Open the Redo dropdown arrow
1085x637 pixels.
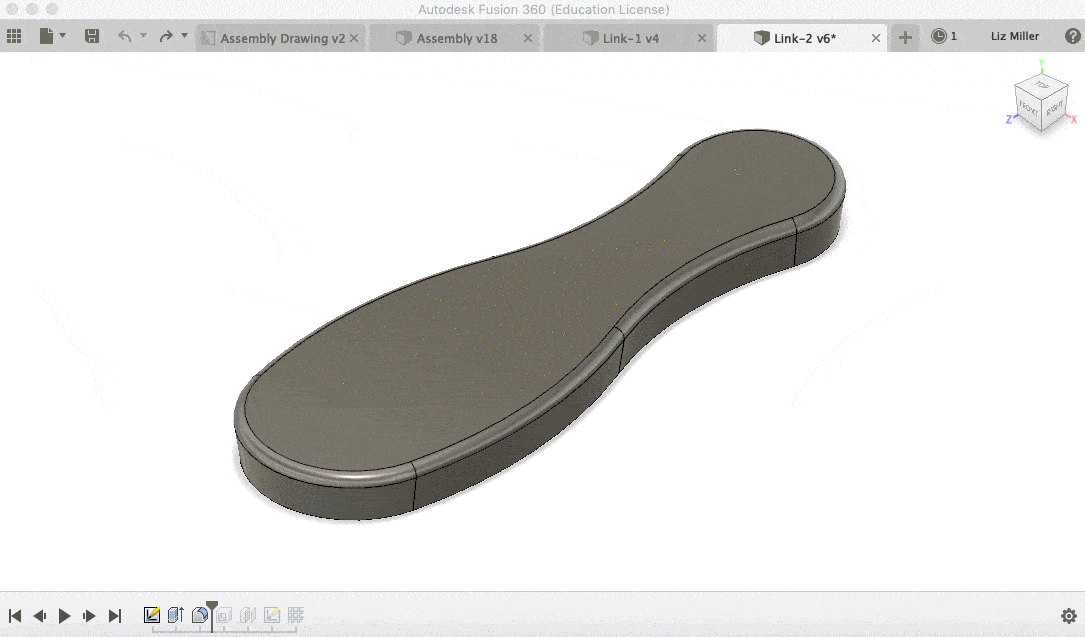(x=184, y=35)
